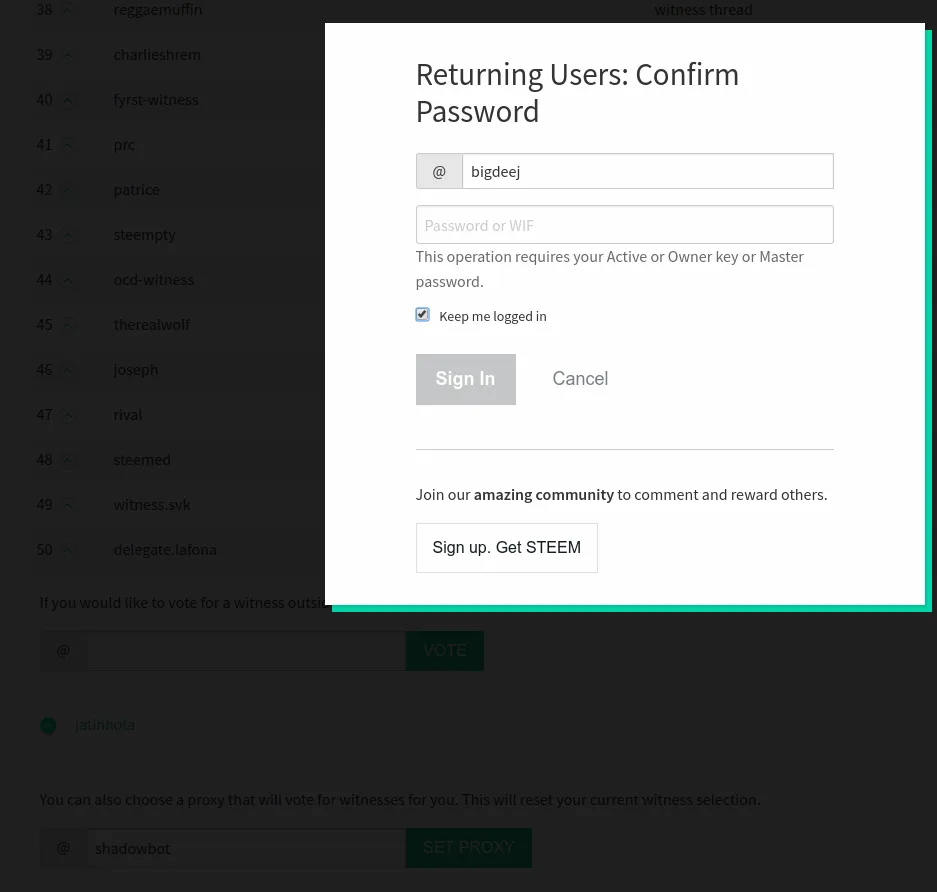The width and height of the screenshot is (937, 892).
Task: Uncheck Keep me logged in
Action: (422, 315)
